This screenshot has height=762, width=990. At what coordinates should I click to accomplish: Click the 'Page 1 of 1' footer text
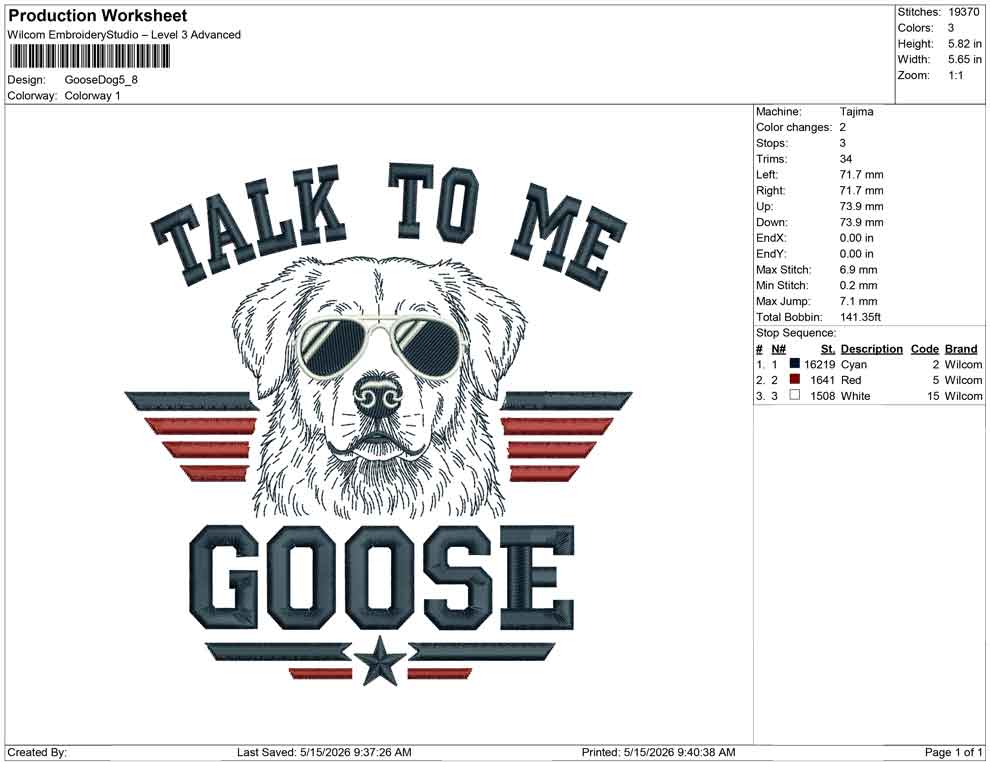coord(953,752)
